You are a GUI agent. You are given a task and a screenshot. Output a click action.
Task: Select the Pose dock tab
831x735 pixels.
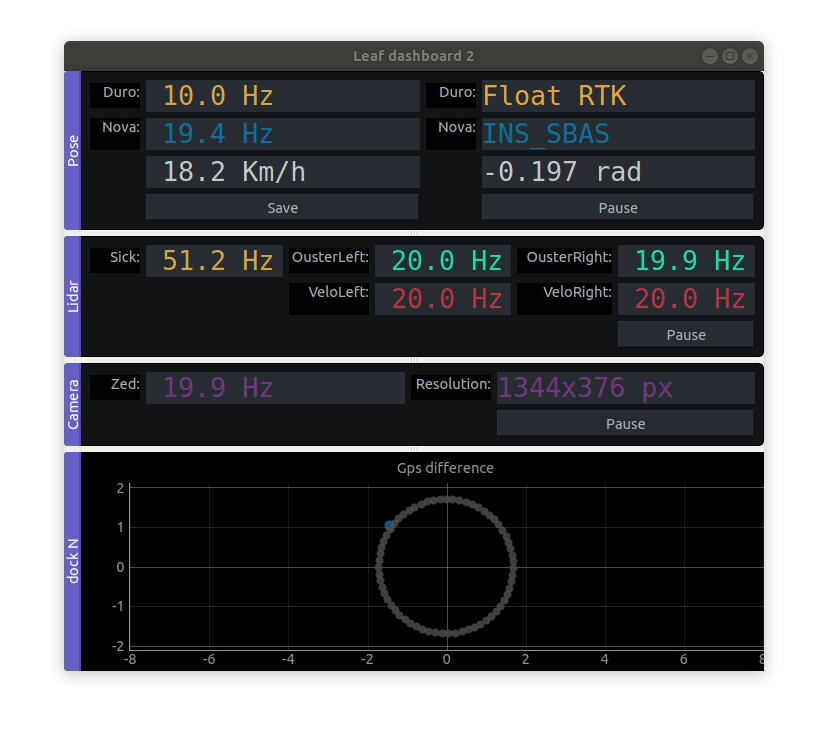[x=73, y=150]
